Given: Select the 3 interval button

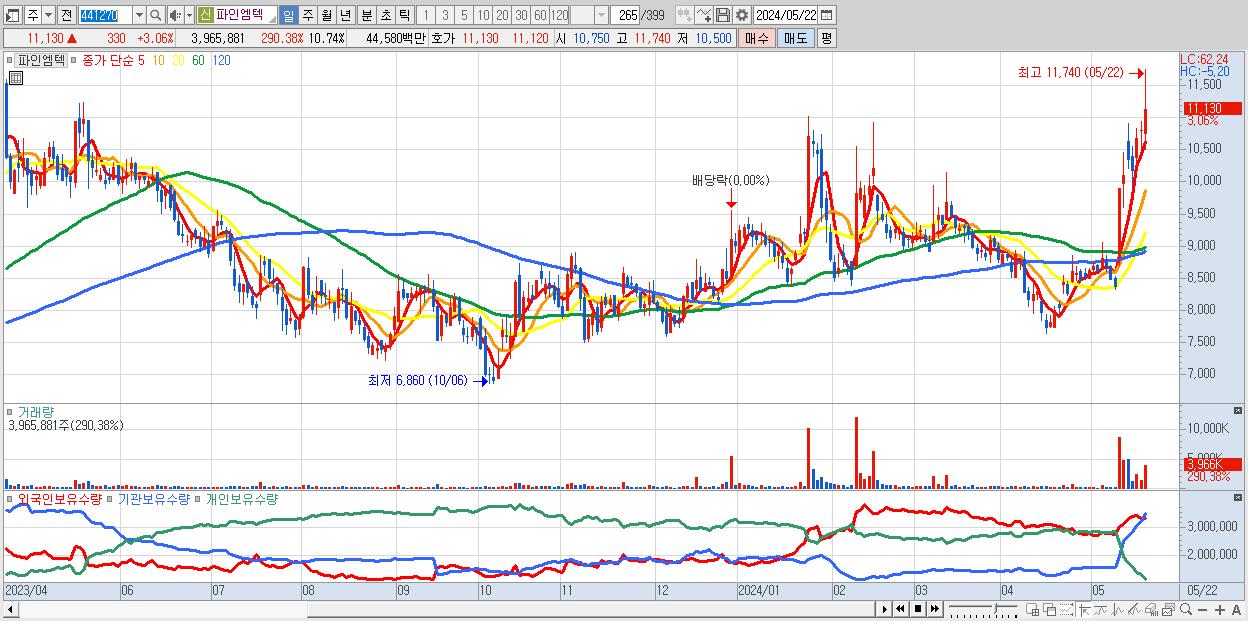Looking at the screenshot, I should click(445, 15).
